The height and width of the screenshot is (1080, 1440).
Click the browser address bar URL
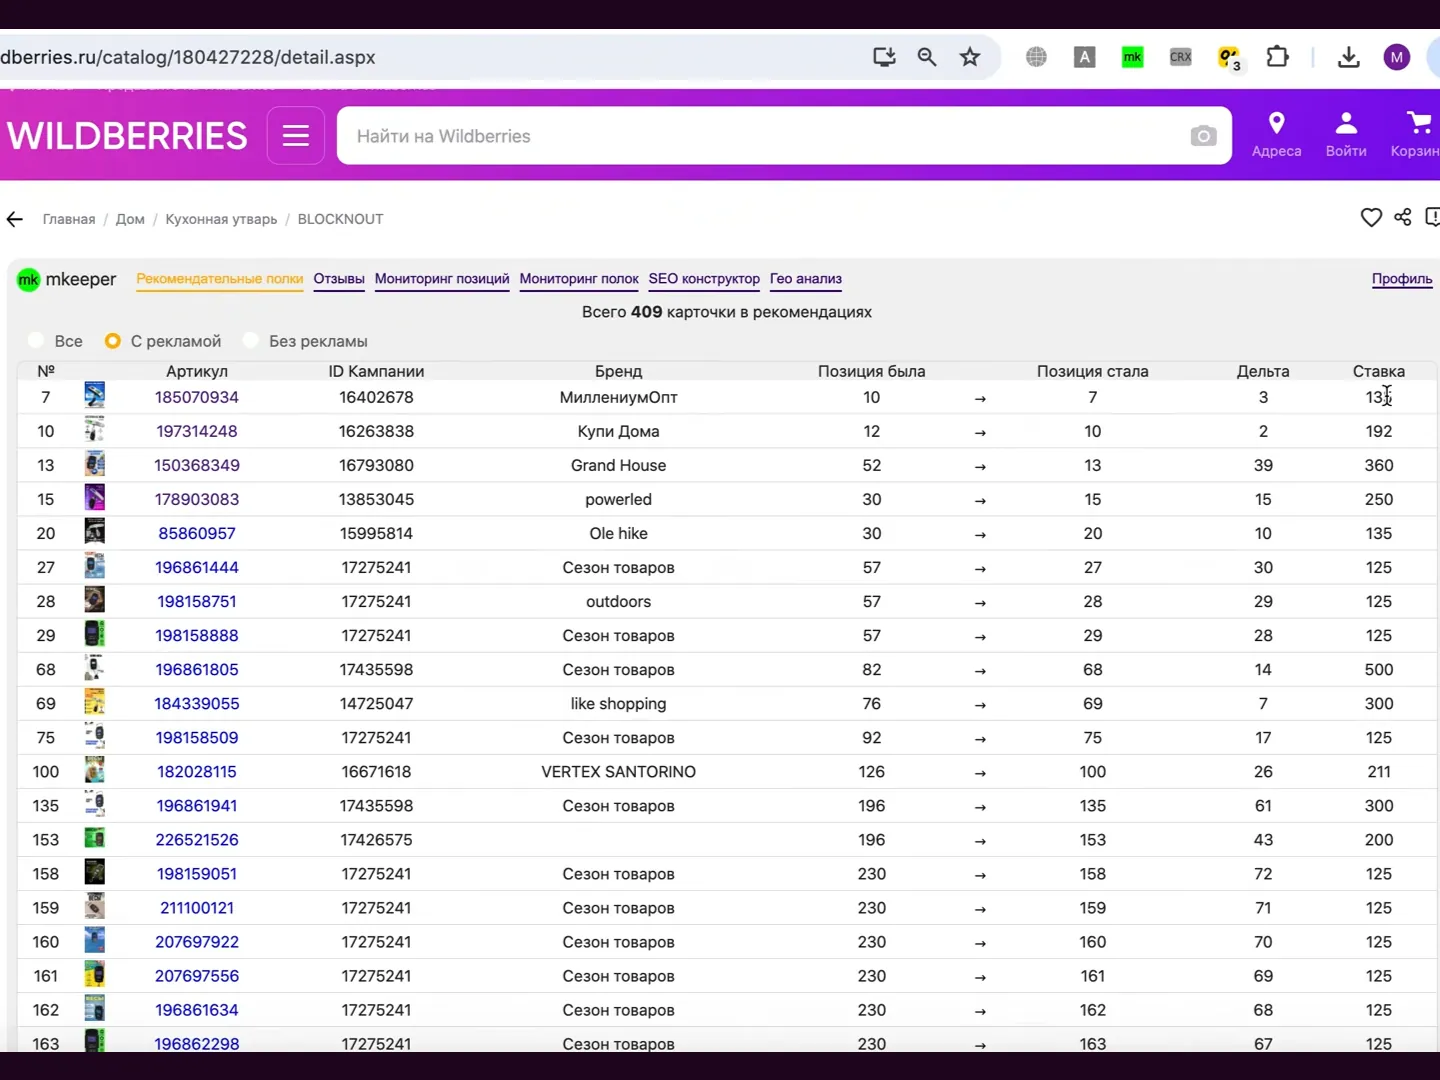tap(188, 57)
